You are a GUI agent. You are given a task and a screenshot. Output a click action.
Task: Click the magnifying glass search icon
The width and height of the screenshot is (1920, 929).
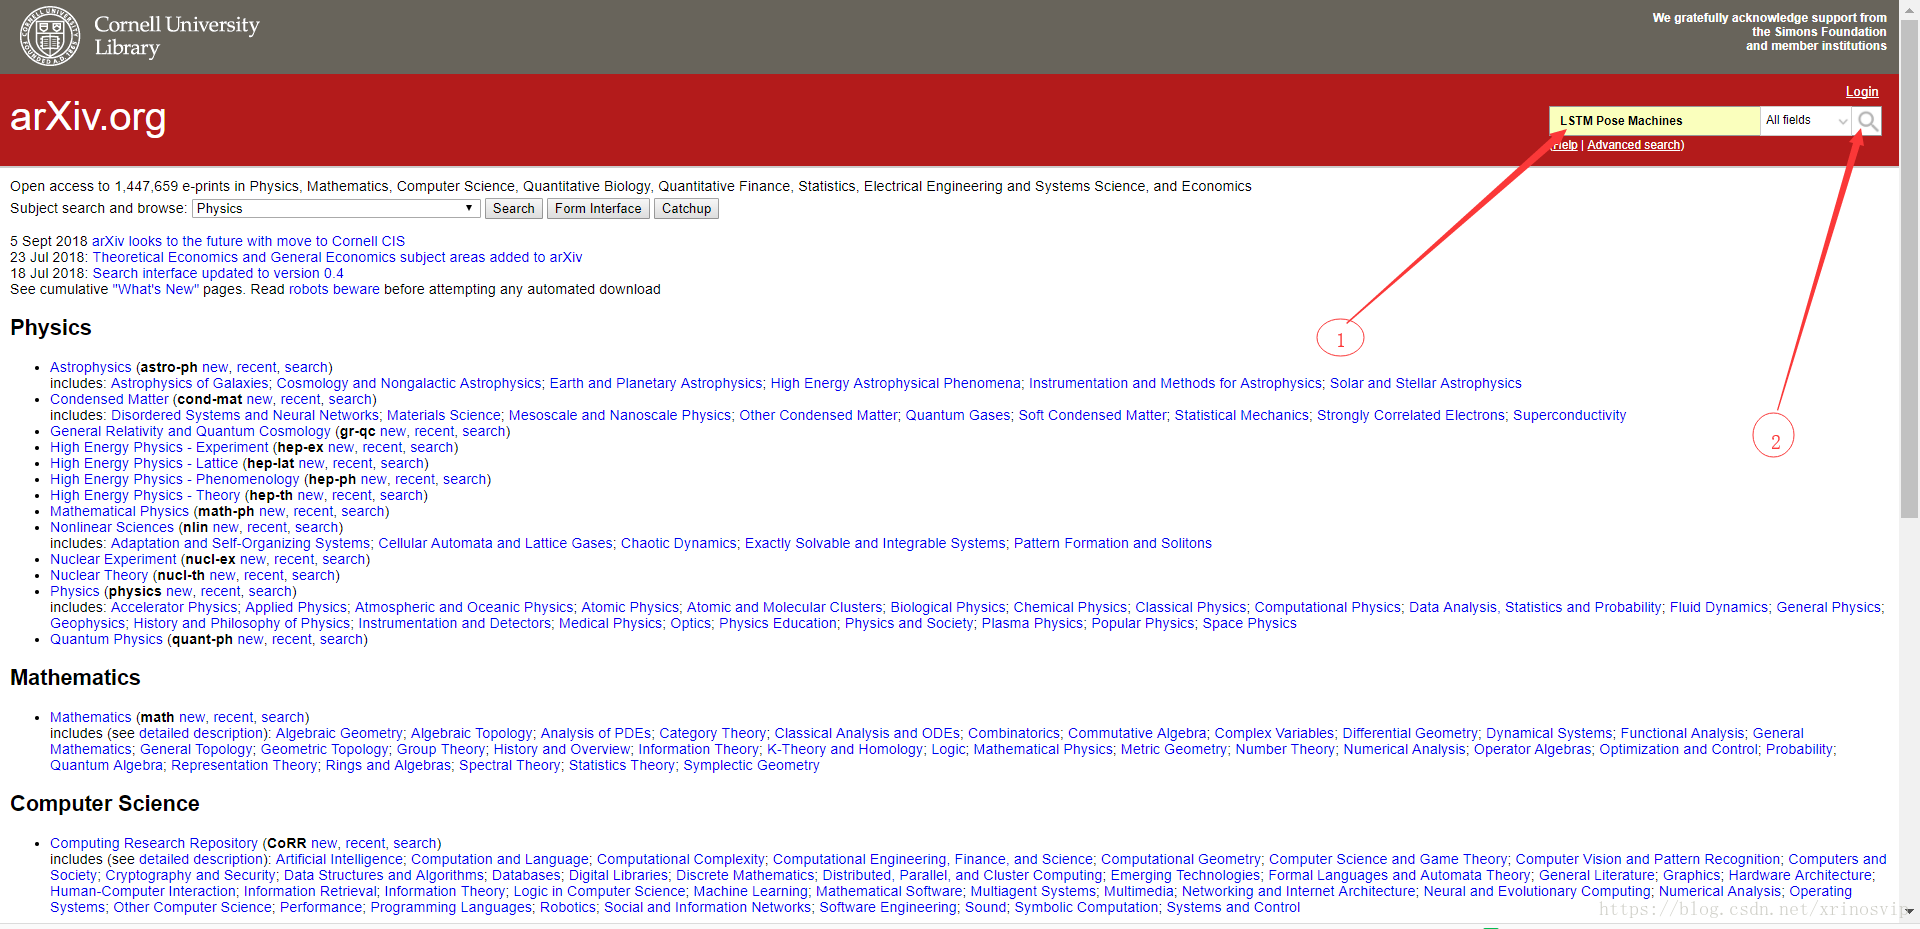tap(1867, 121)
